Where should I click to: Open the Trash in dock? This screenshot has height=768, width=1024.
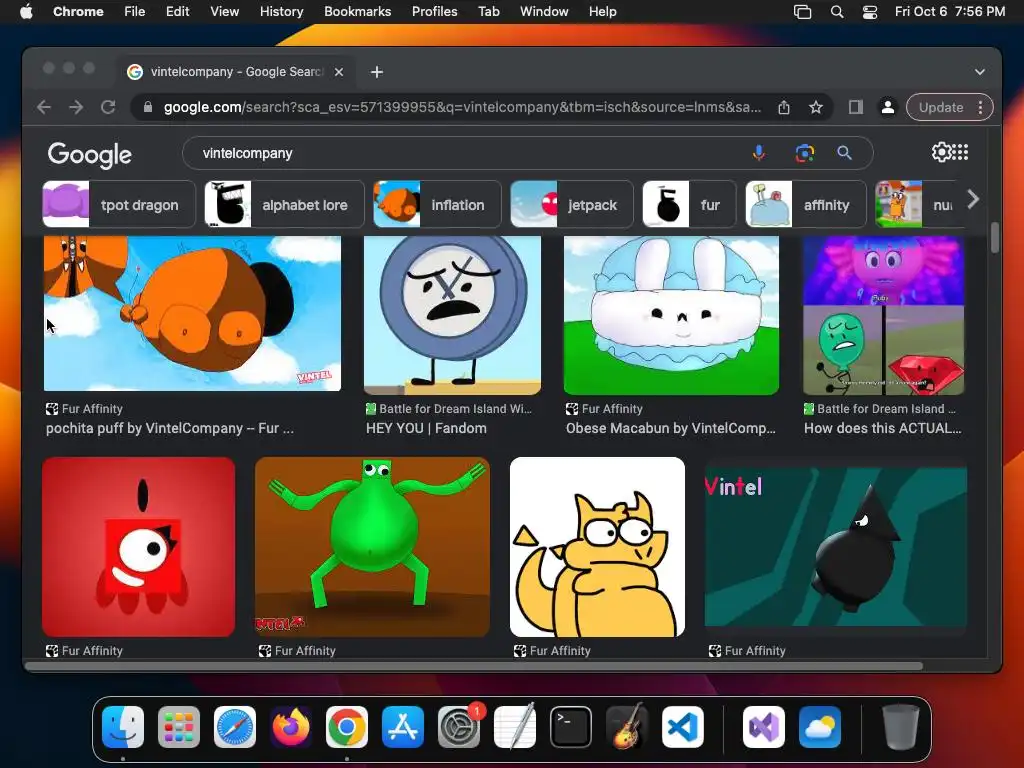[901, 727]
